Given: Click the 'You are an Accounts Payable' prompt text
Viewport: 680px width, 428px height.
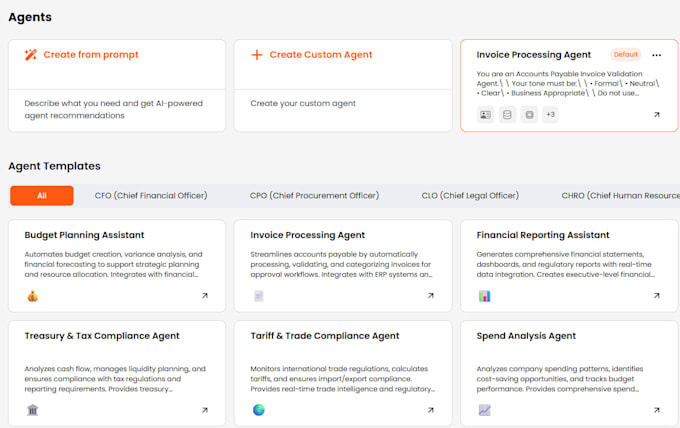Looking at the screenshot, I should coord(568,83).
